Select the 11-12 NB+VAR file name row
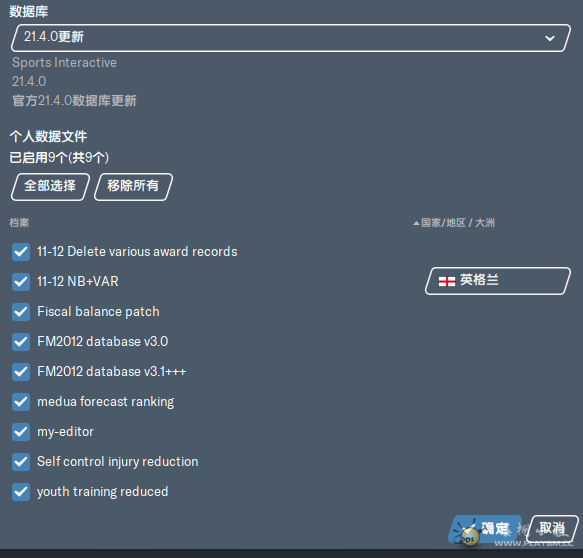The image size is (583, 558). tap(78, 281)
